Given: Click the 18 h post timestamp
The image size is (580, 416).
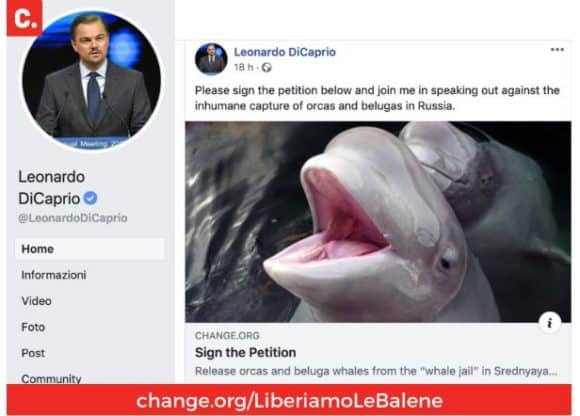Looking at the screenshot, I should tap(244, 67).
